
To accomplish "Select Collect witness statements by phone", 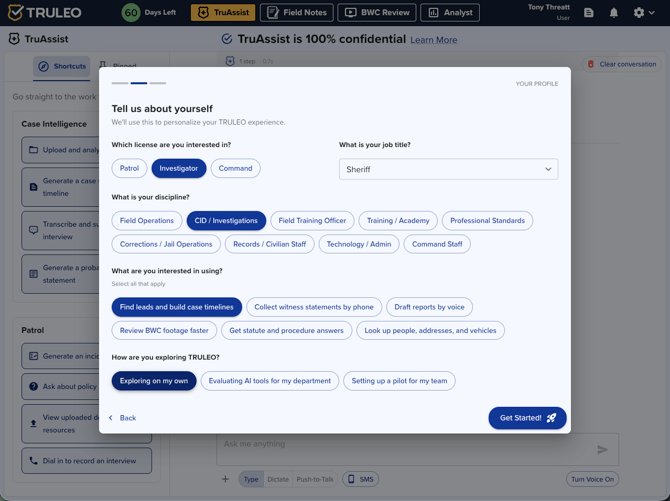I will point(314,307).
